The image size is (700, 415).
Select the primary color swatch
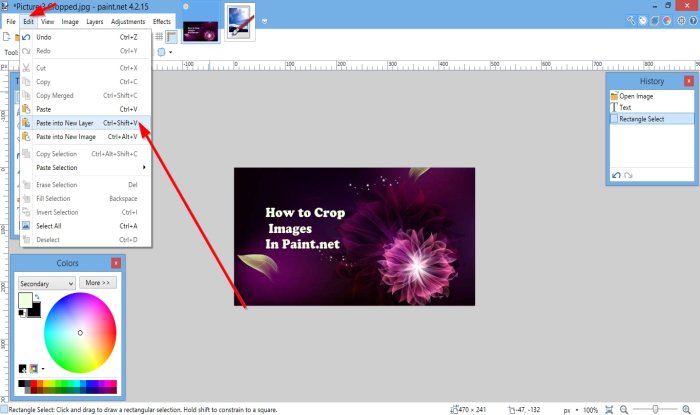click(25, 300)
